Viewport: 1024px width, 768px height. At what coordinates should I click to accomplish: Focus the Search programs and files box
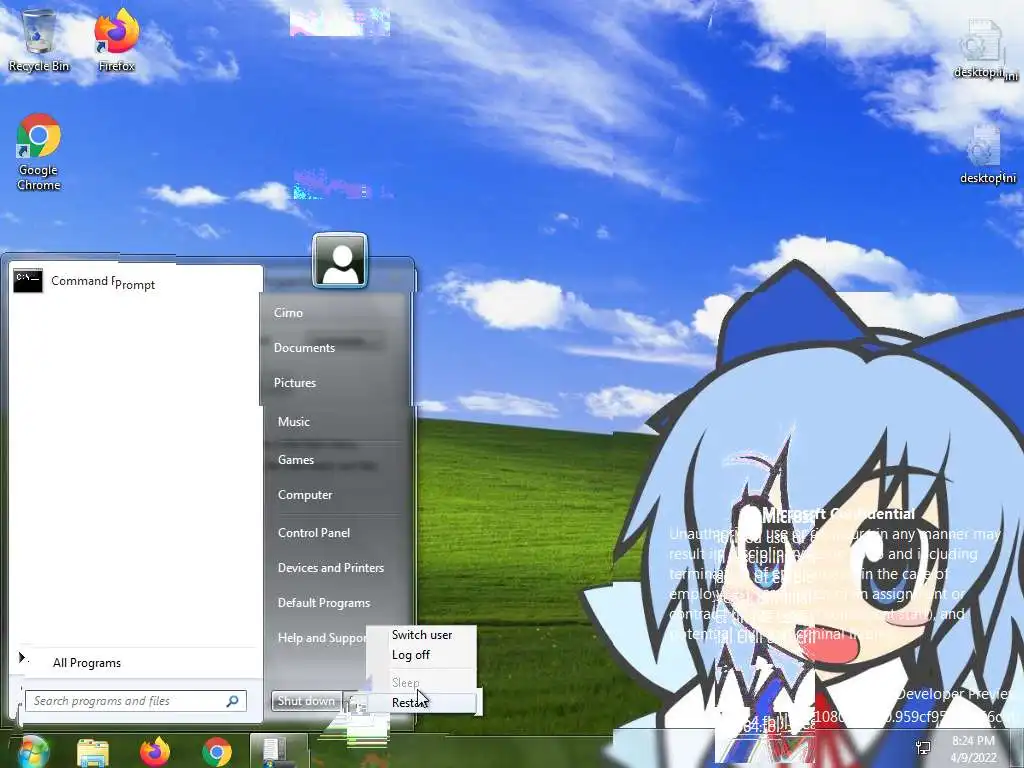136,701
